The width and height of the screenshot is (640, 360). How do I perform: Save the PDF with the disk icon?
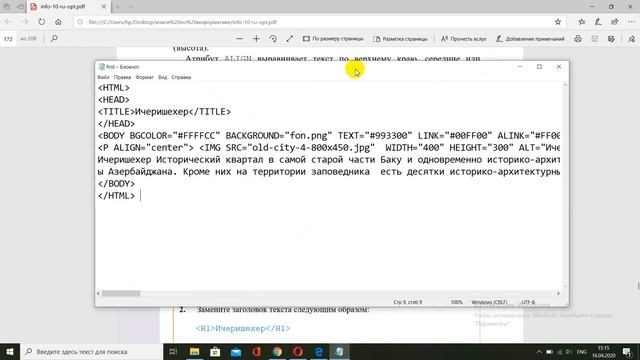tap(595, 39)
